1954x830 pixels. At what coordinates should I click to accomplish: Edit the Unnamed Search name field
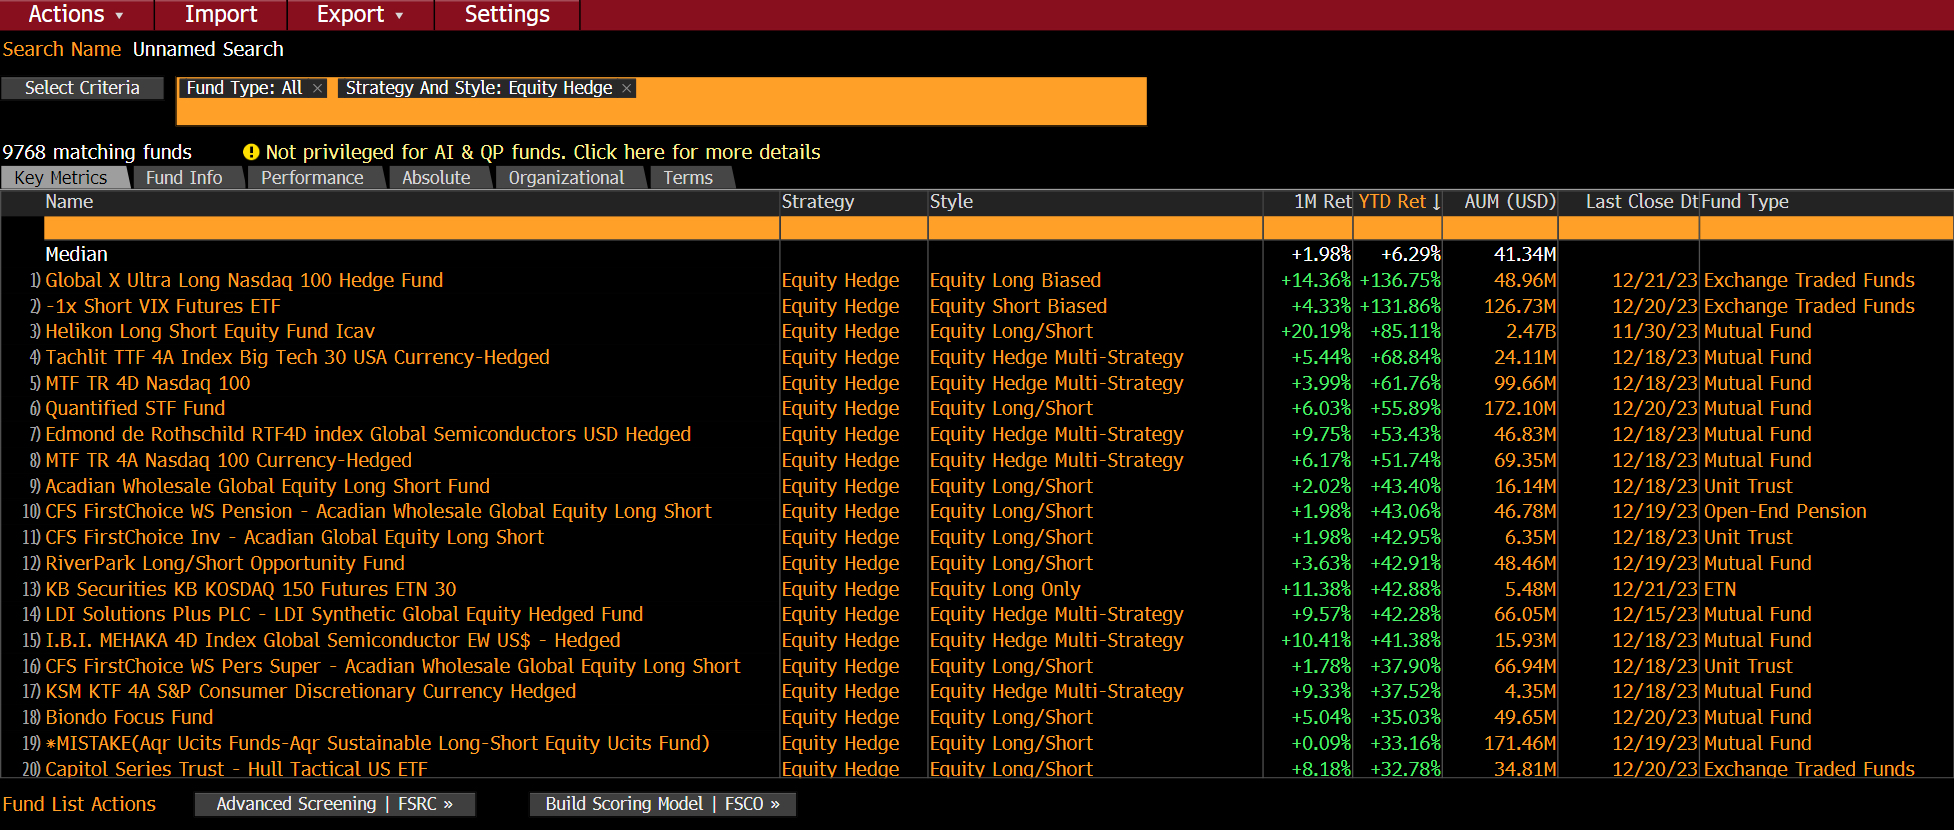pos(208,49)
